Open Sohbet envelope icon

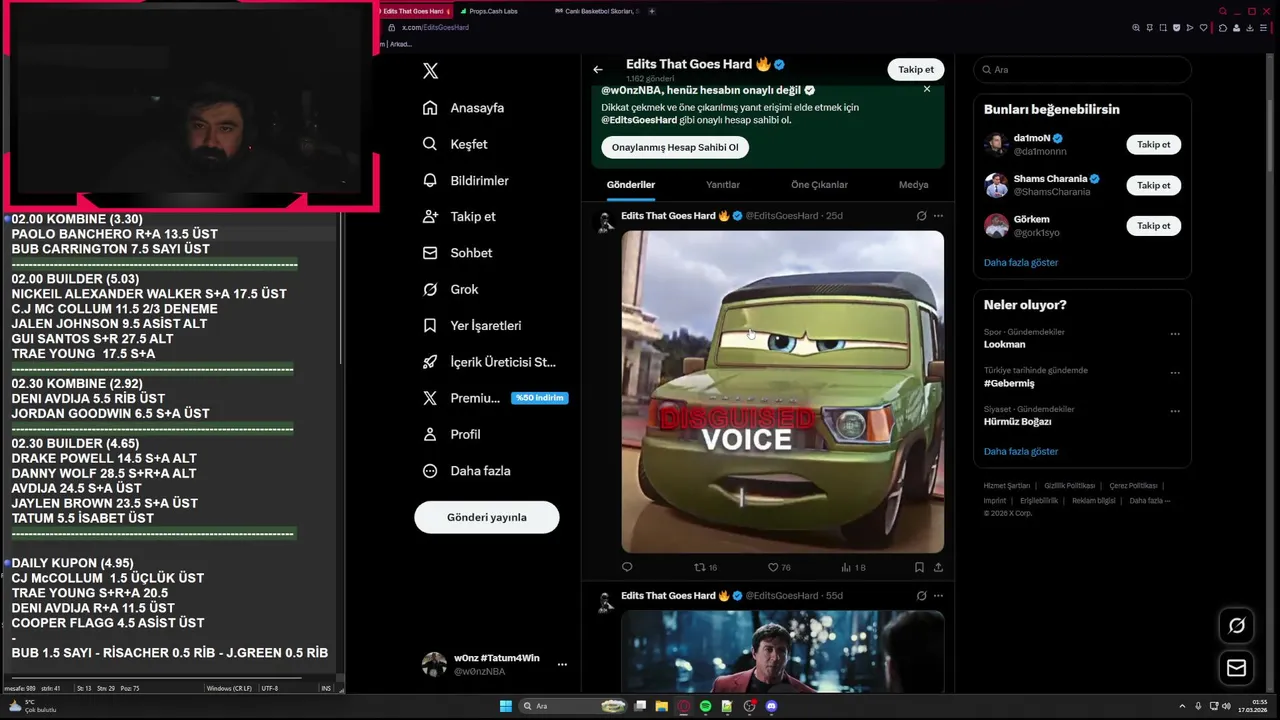430,253
